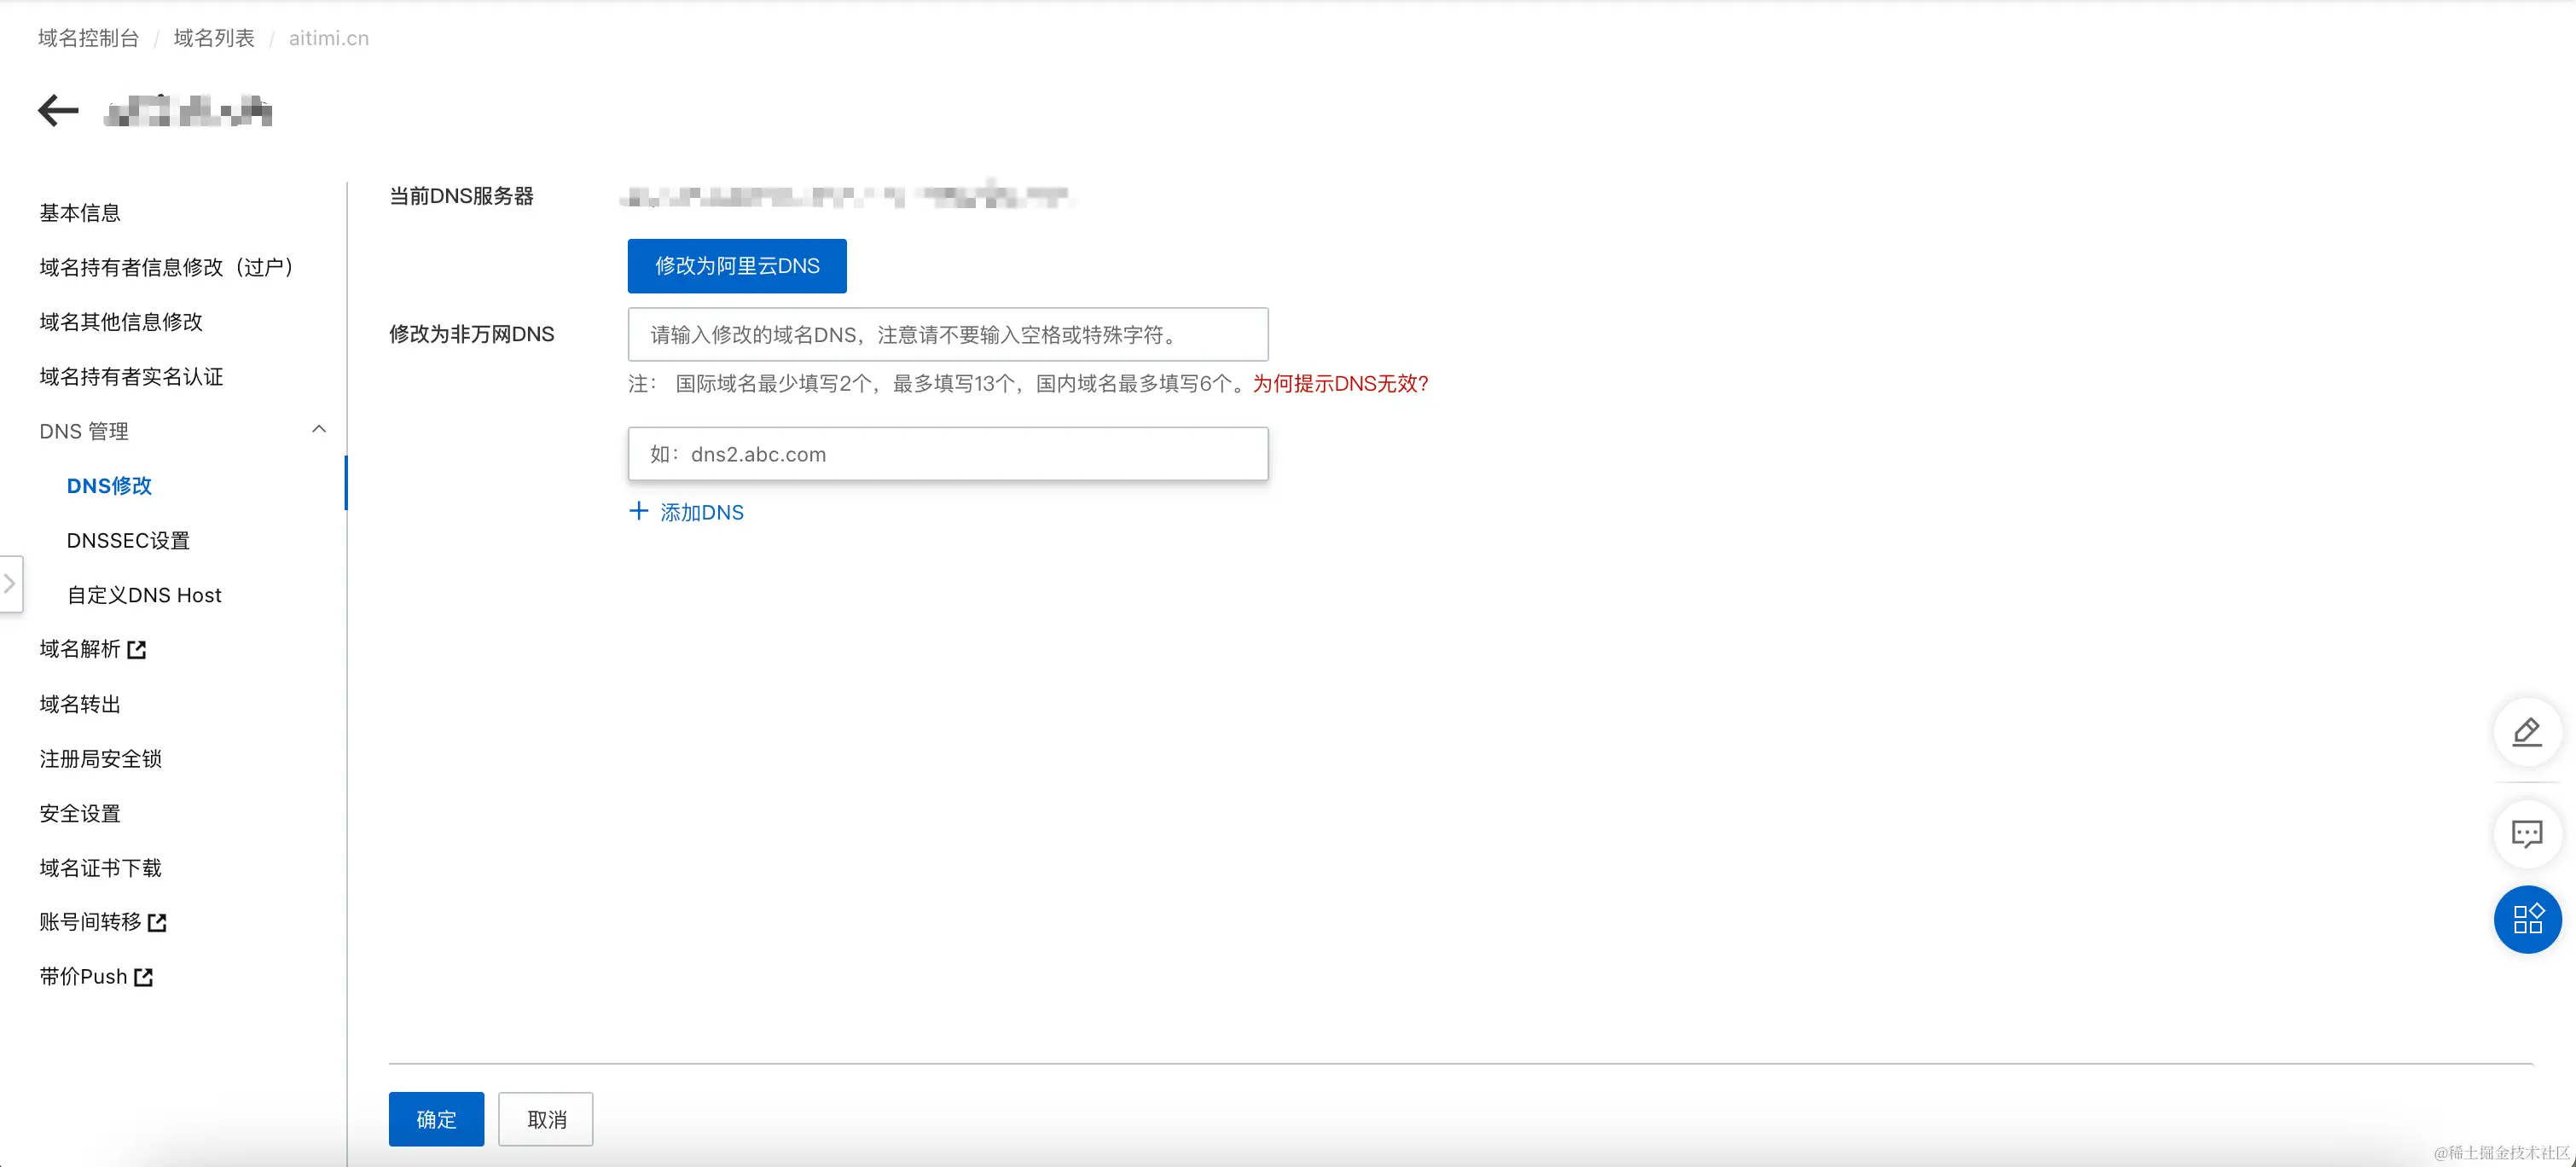This screenshot has height=1167, width=2576.
Task: Click the plus icon beside 添加DNS
Action: click(x=638, y=511)
